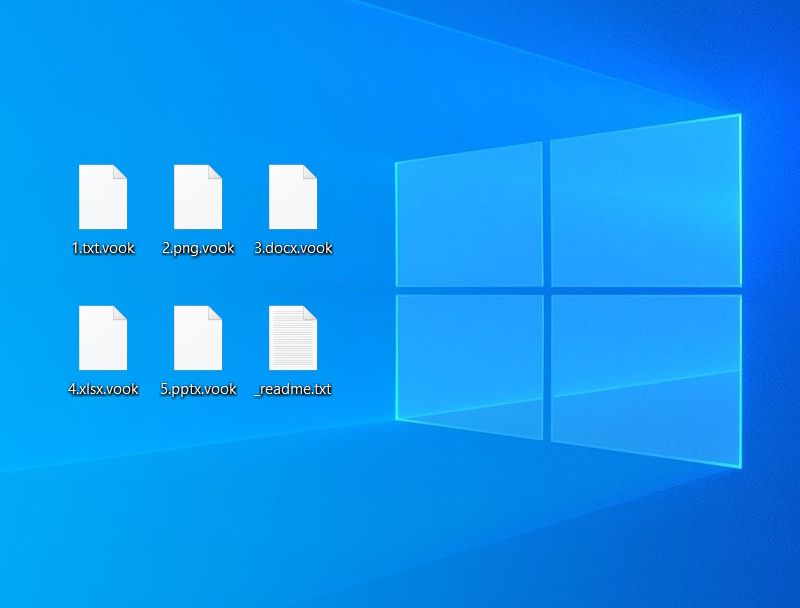
Task: Click the 4.xlsx.vook filename label
Action: 103,389
